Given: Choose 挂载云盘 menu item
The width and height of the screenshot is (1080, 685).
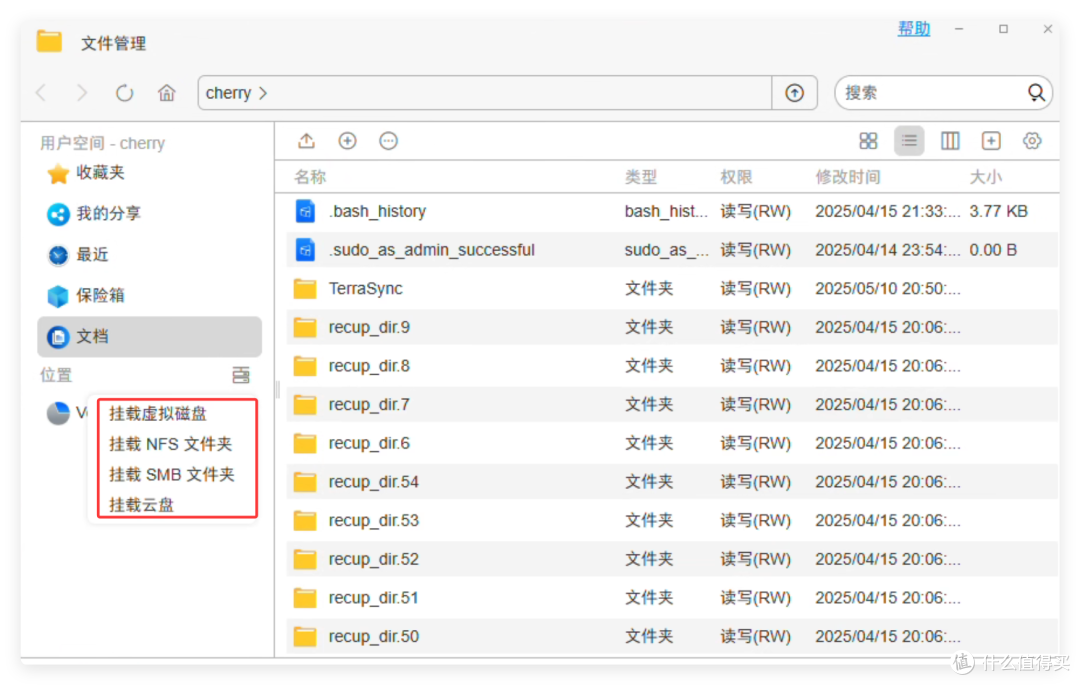Looking at the screenshot, I should pyautogui.click(x=142, y=505).
